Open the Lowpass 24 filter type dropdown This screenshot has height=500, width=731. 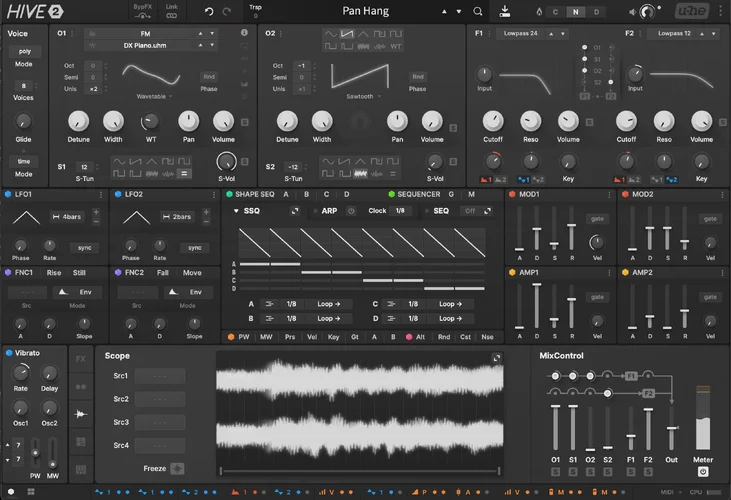point(523,33)
